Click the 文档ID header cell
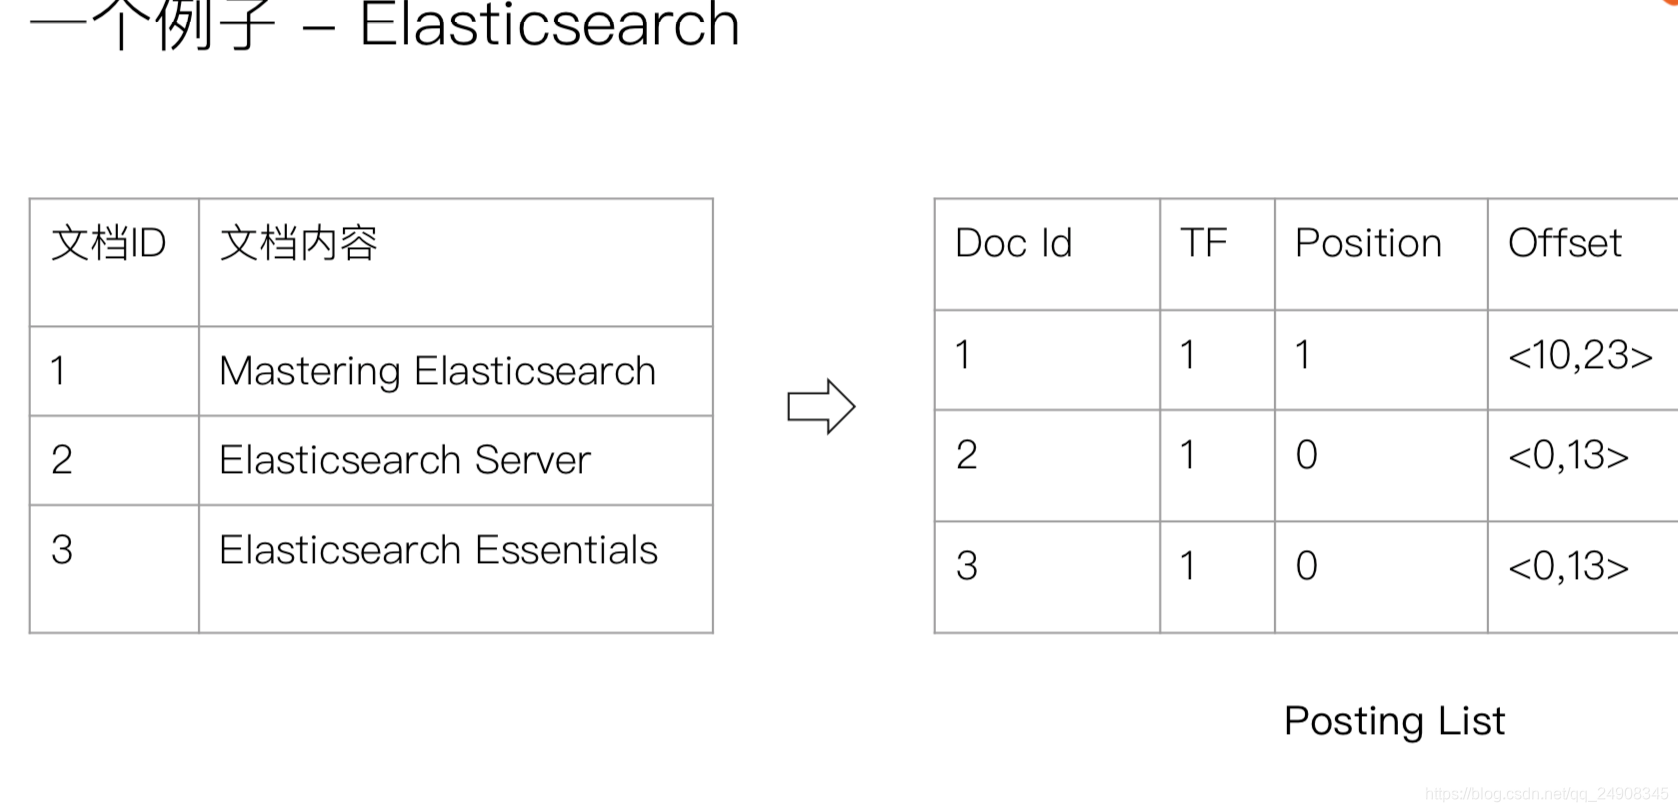1678x812 pixels. pyautogui.click(x=114, y=262)
